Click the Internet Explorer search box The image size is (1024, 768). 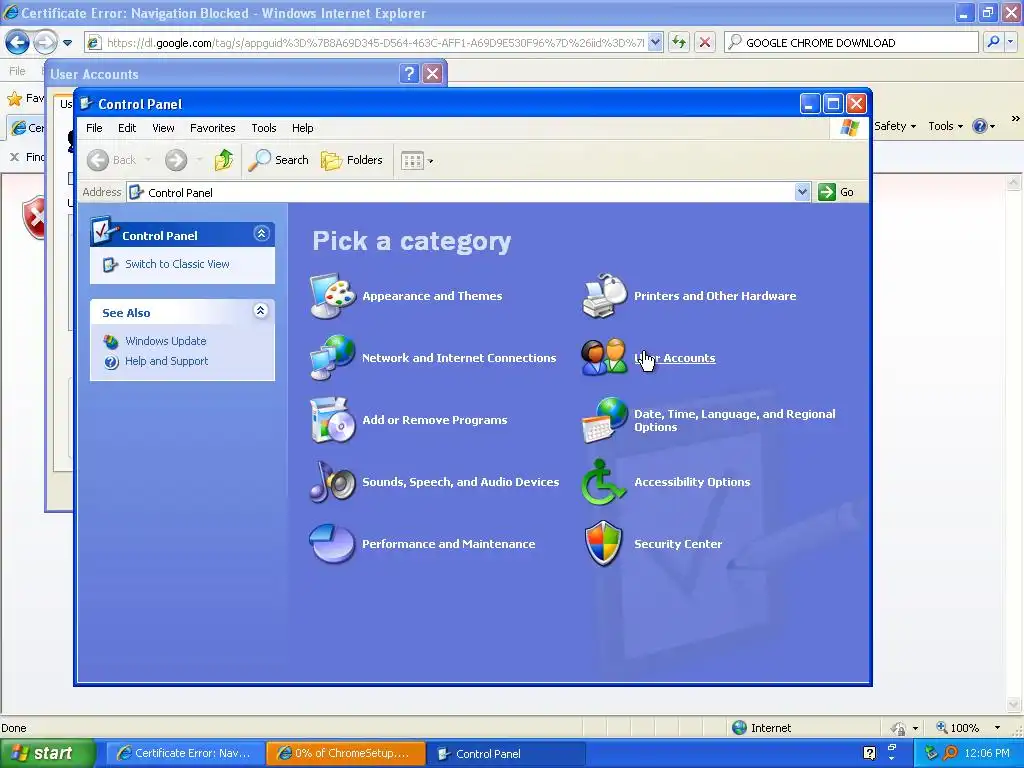pyautogui.click(x=852, y=42)
